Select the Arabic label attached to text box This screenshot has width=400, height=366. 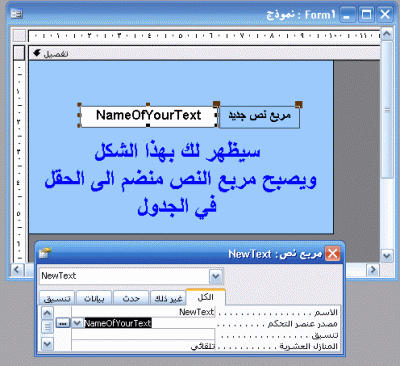[259, 117]
